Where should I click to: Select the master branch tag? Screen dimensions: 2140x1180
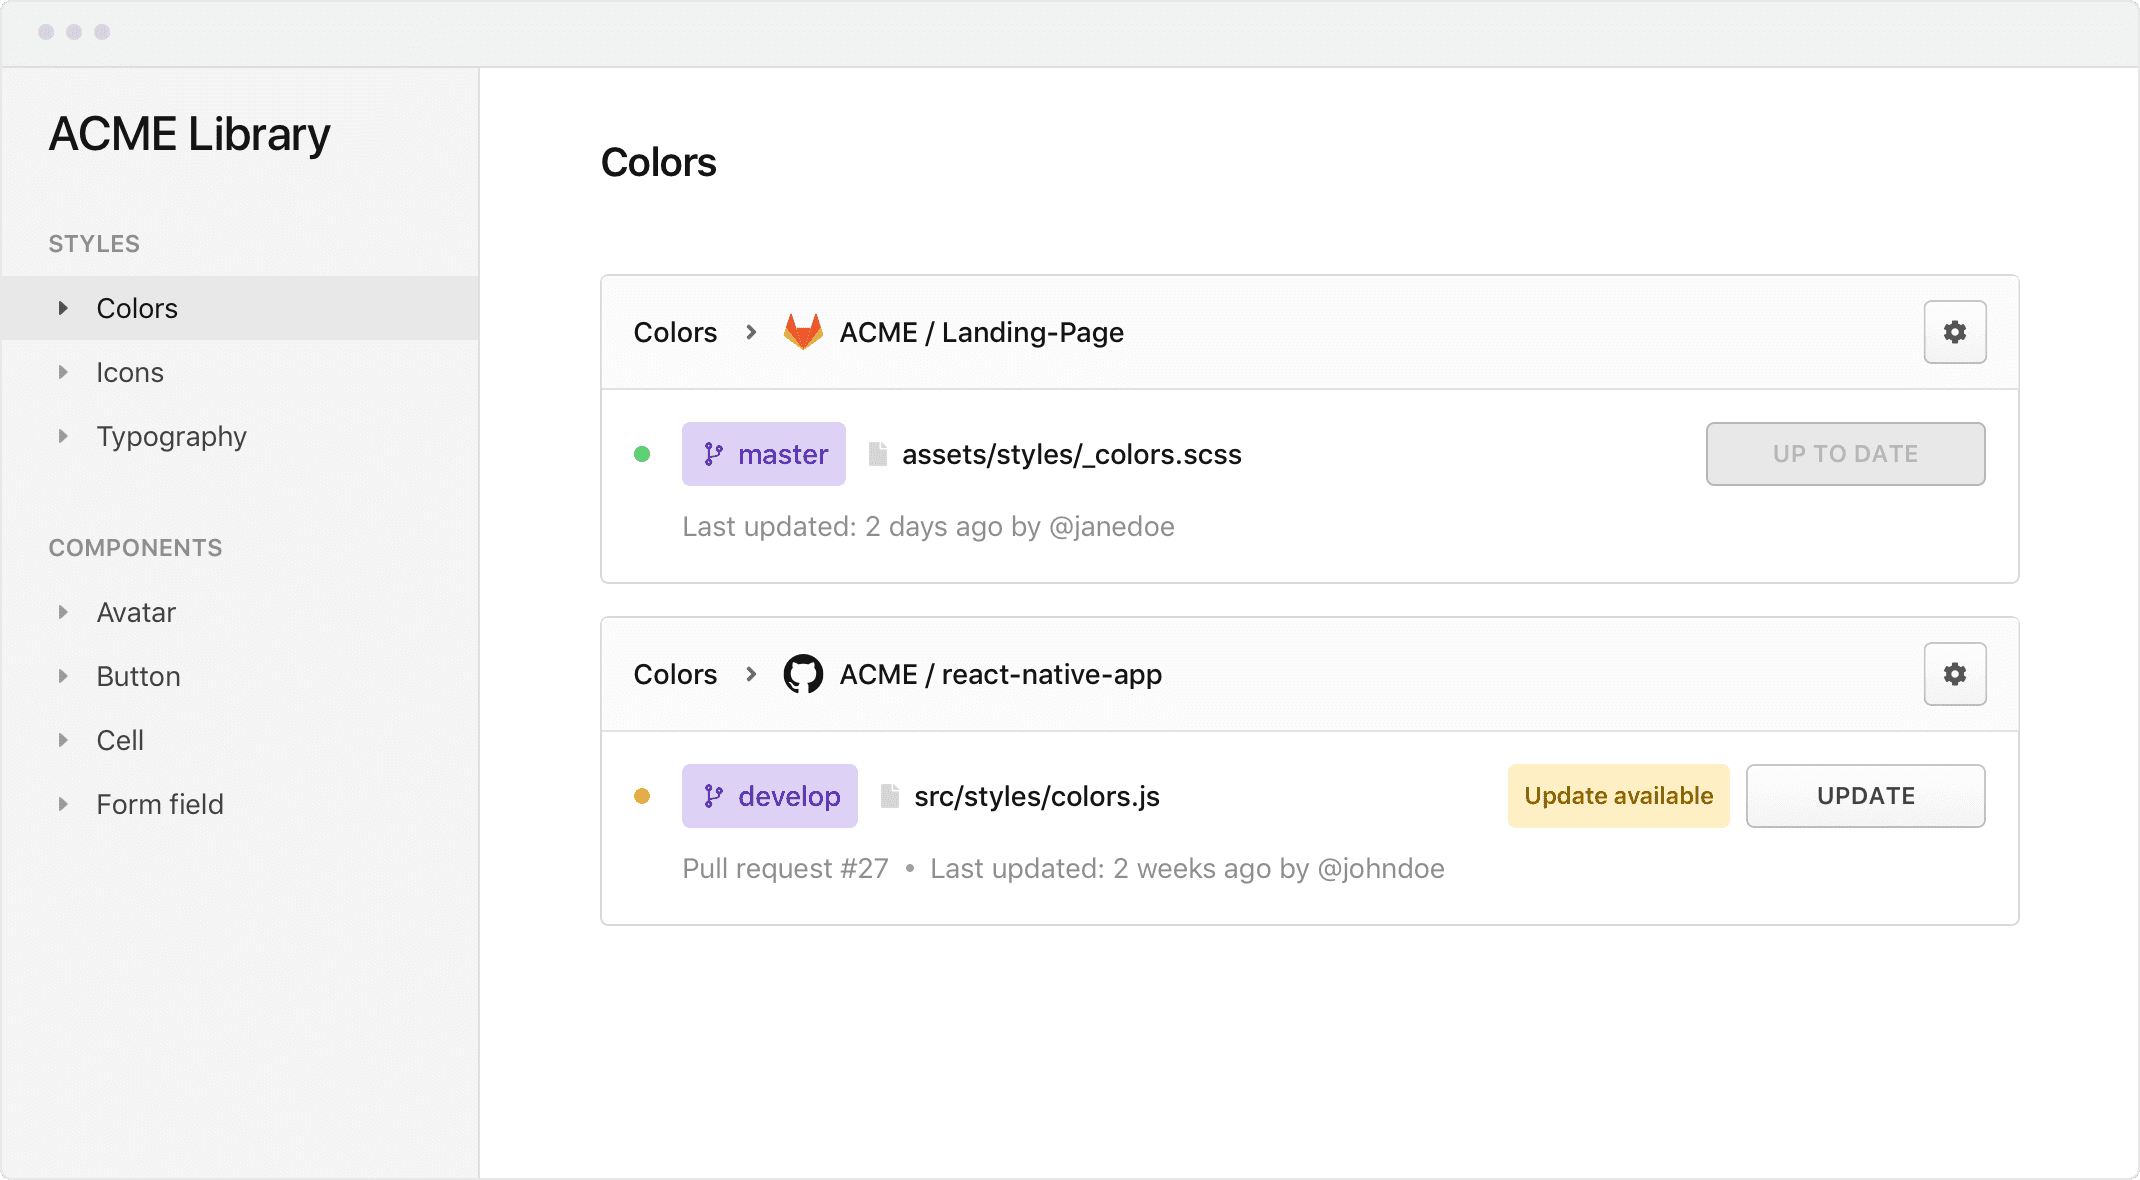(x=764, y=454)
